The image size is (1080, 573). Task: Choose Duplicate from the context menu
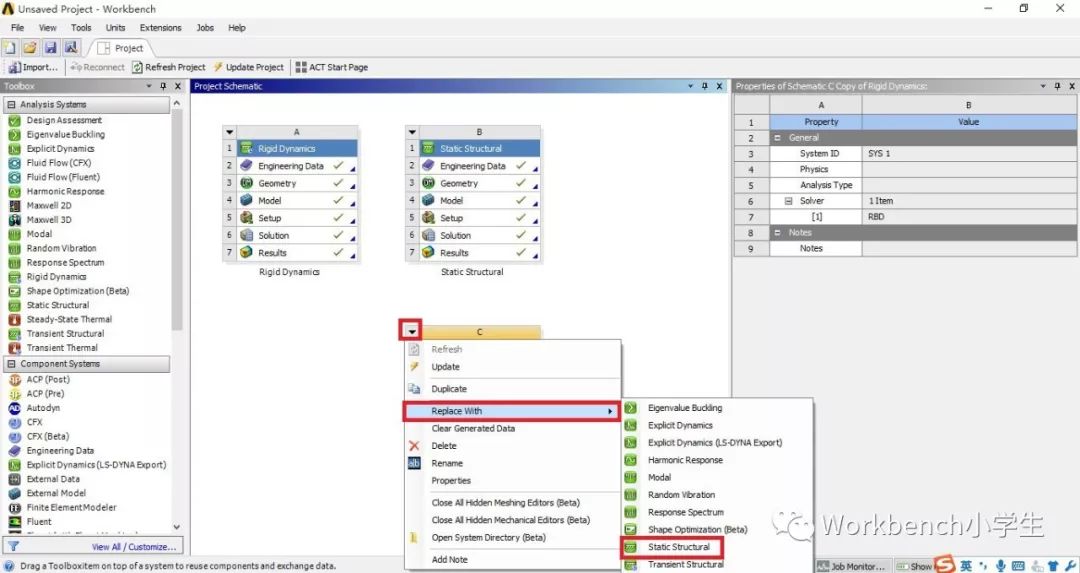tap(449, 389)
